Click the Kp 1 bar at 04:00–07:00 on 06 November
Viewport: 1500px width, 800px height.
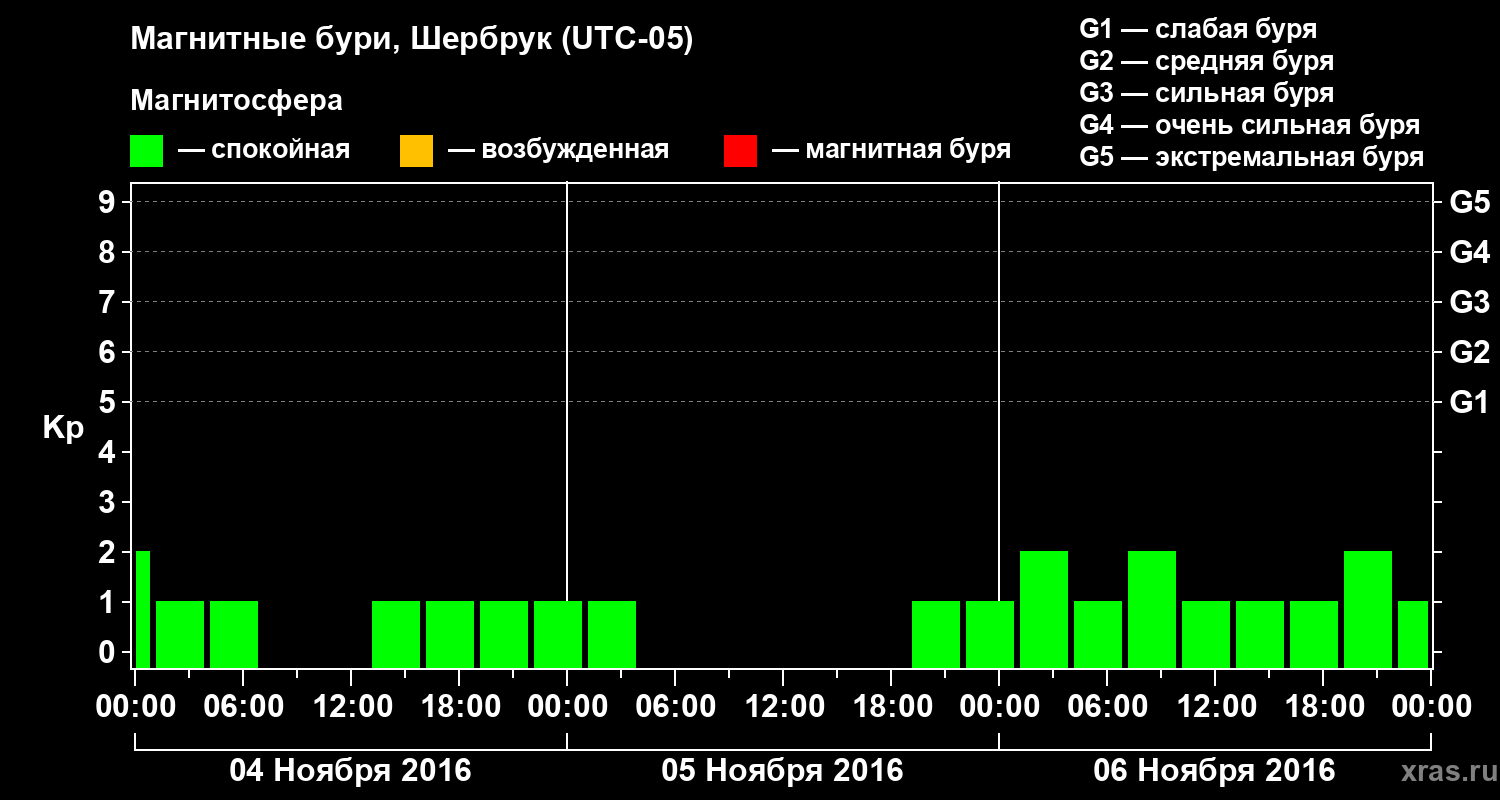tap(1098, 634)
